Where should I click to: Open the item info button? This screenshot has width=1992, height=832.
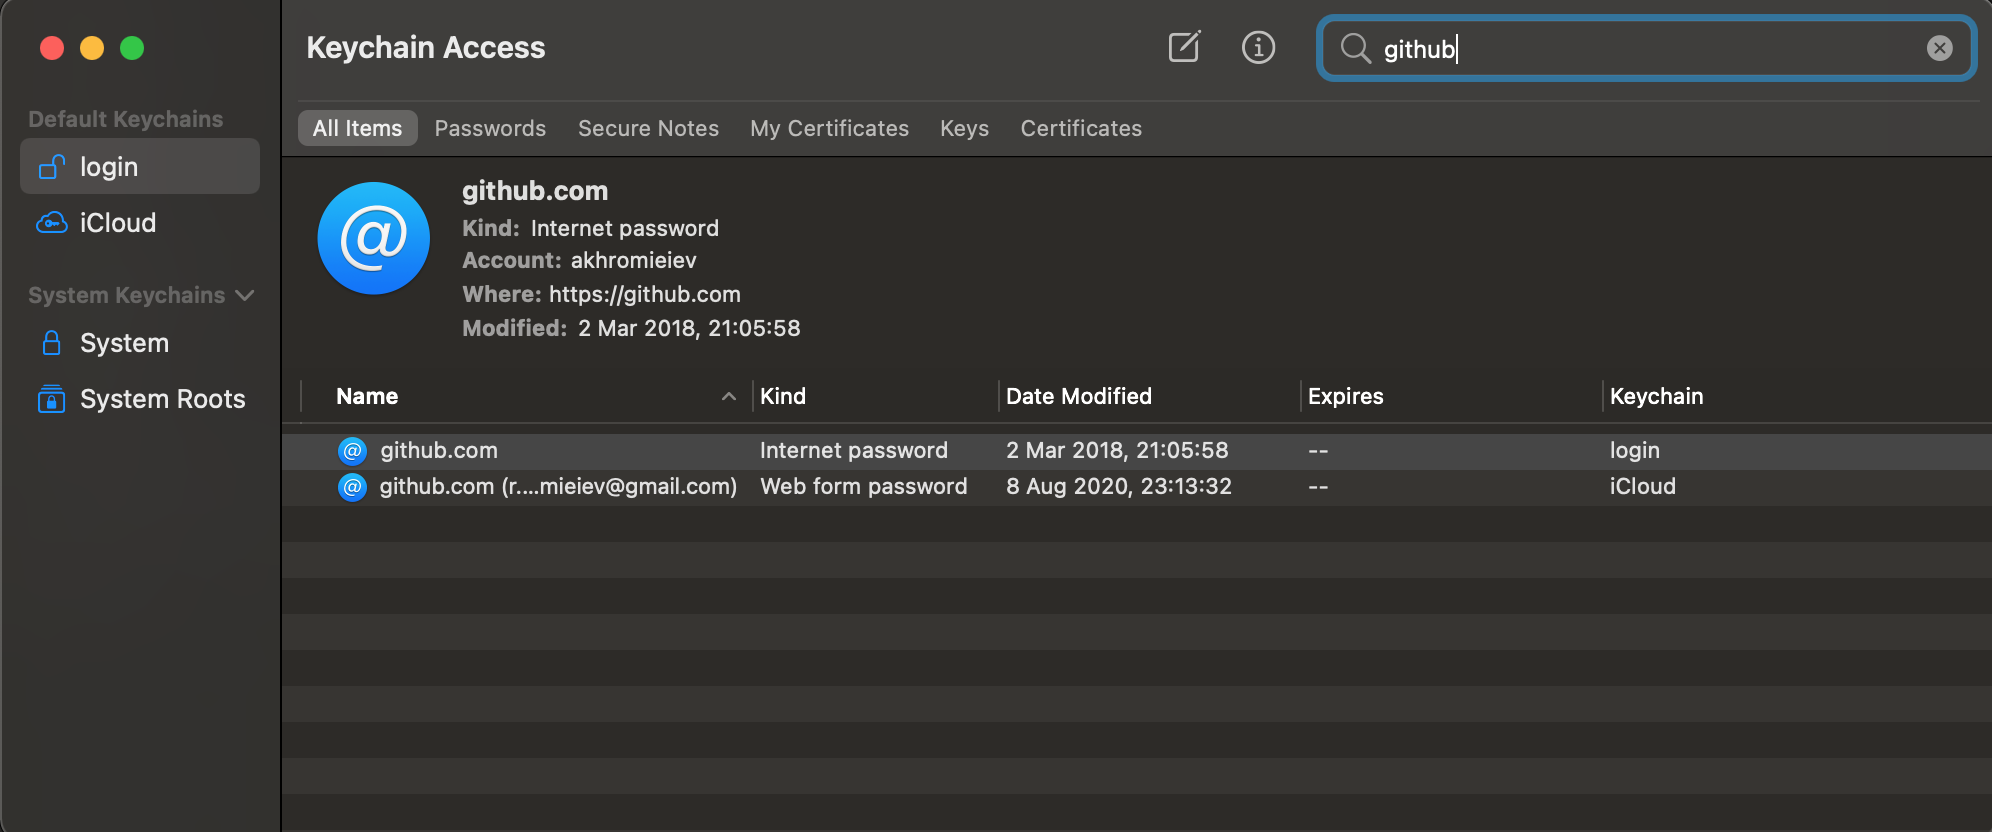pos(1258,47)
